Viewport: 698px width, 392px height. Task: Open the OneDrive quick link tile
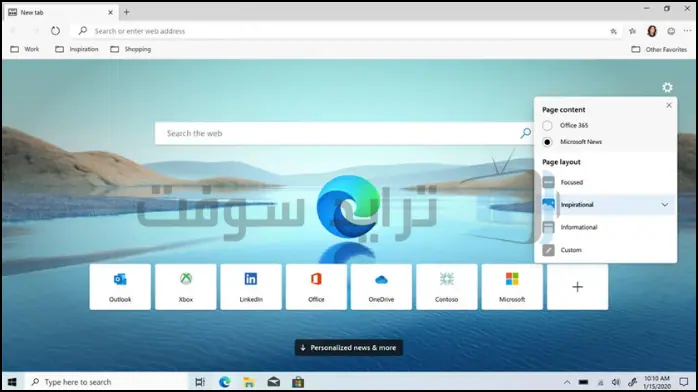[x=381, y=287]
